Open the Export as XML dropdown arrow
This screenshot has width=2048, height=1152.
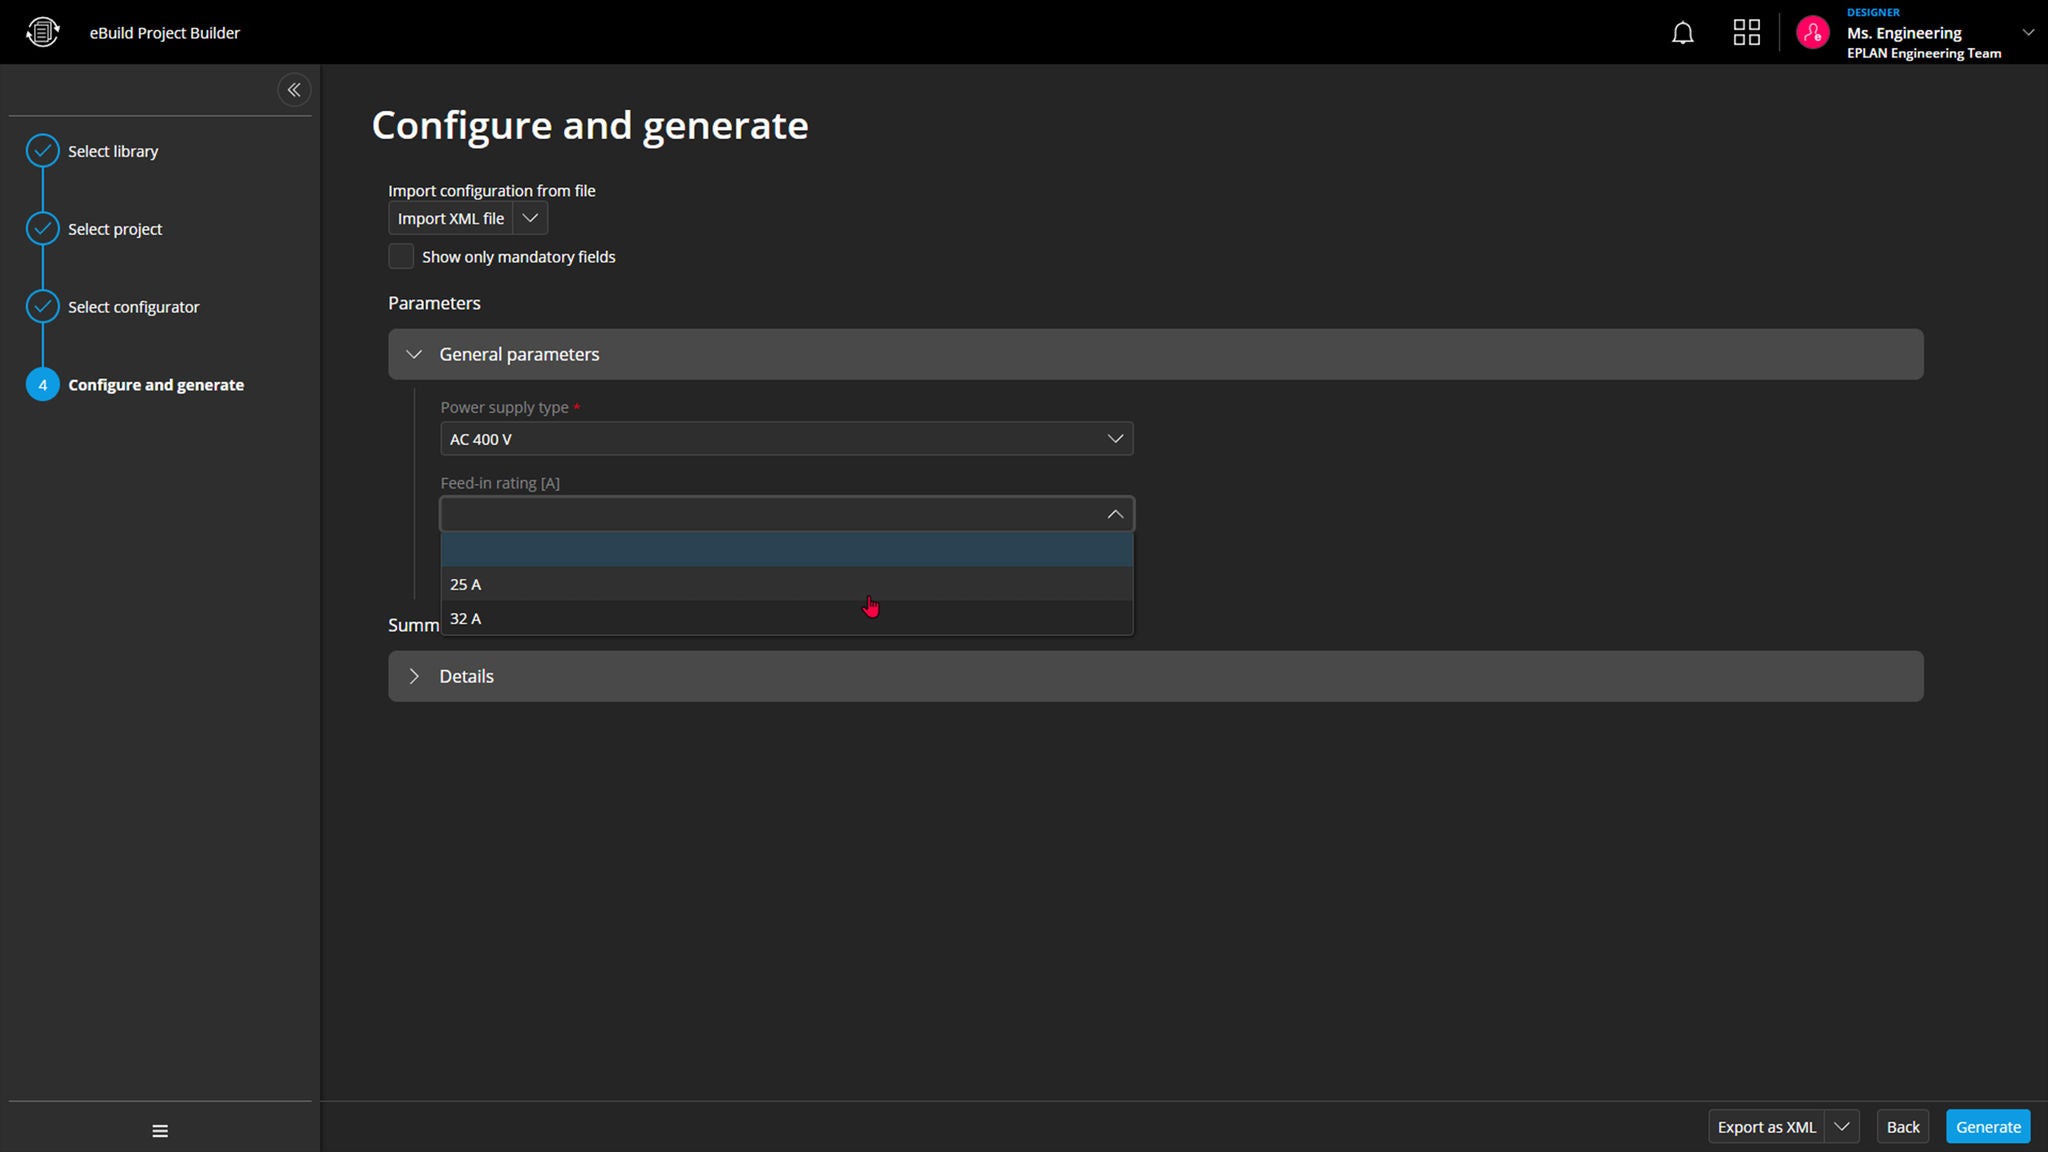point(1841,1127)
